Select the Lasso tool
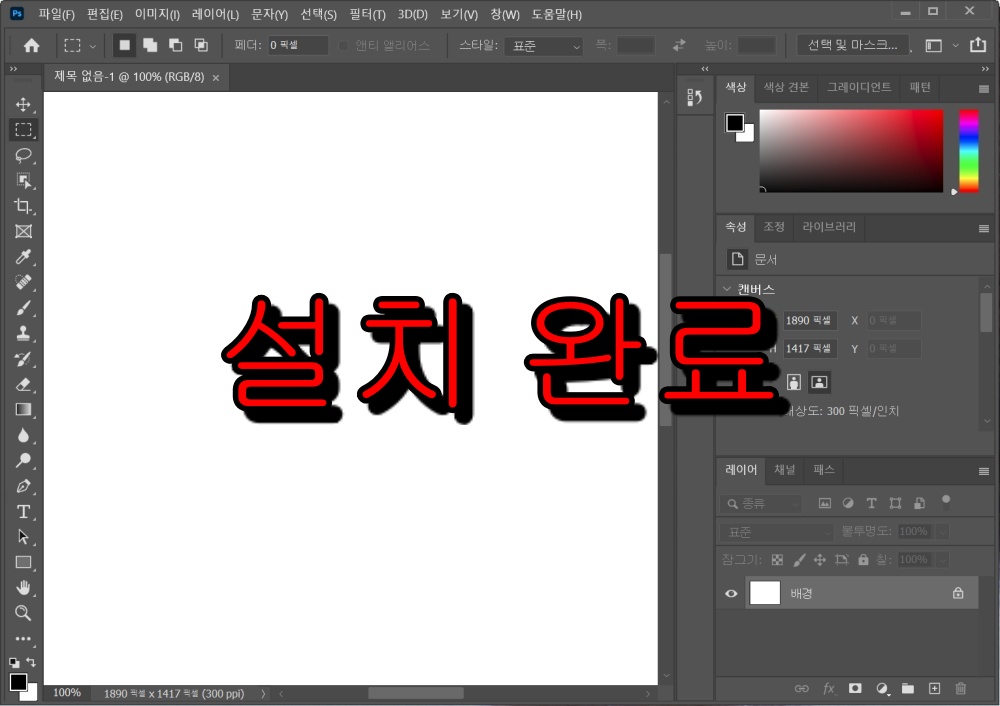 25,155
